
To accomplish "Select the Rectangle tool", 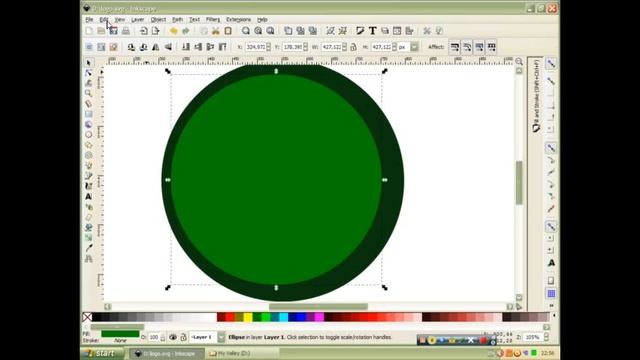I will point(89,114).
